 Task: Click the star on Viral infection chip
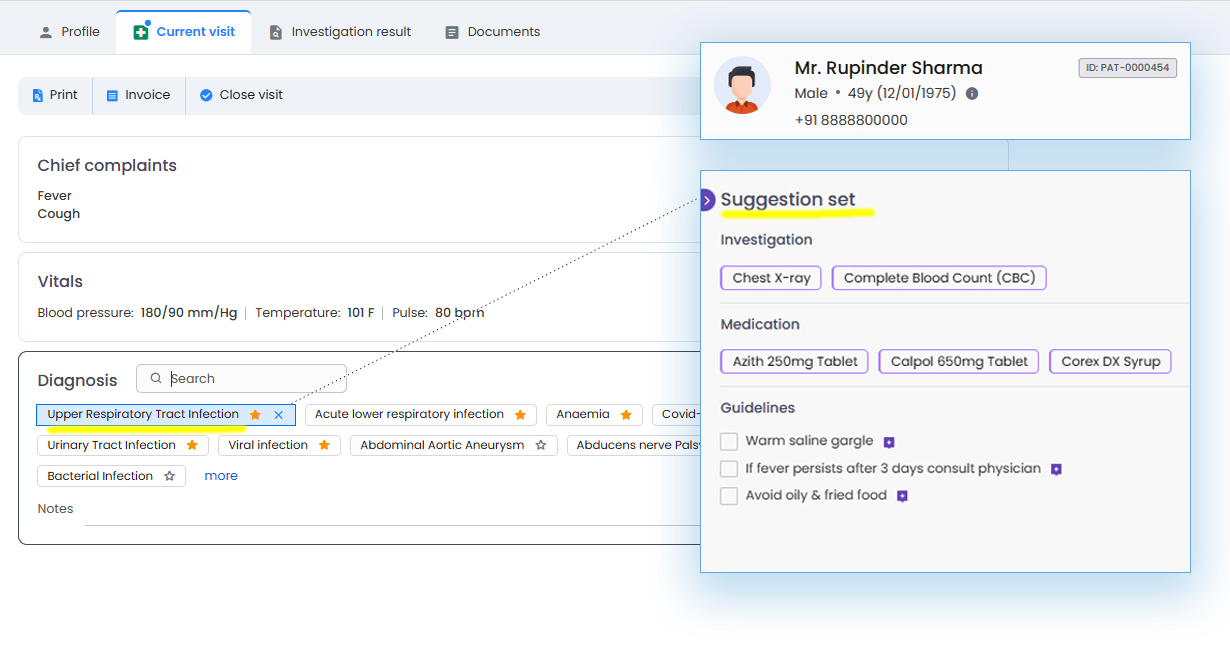click(324, 445)
